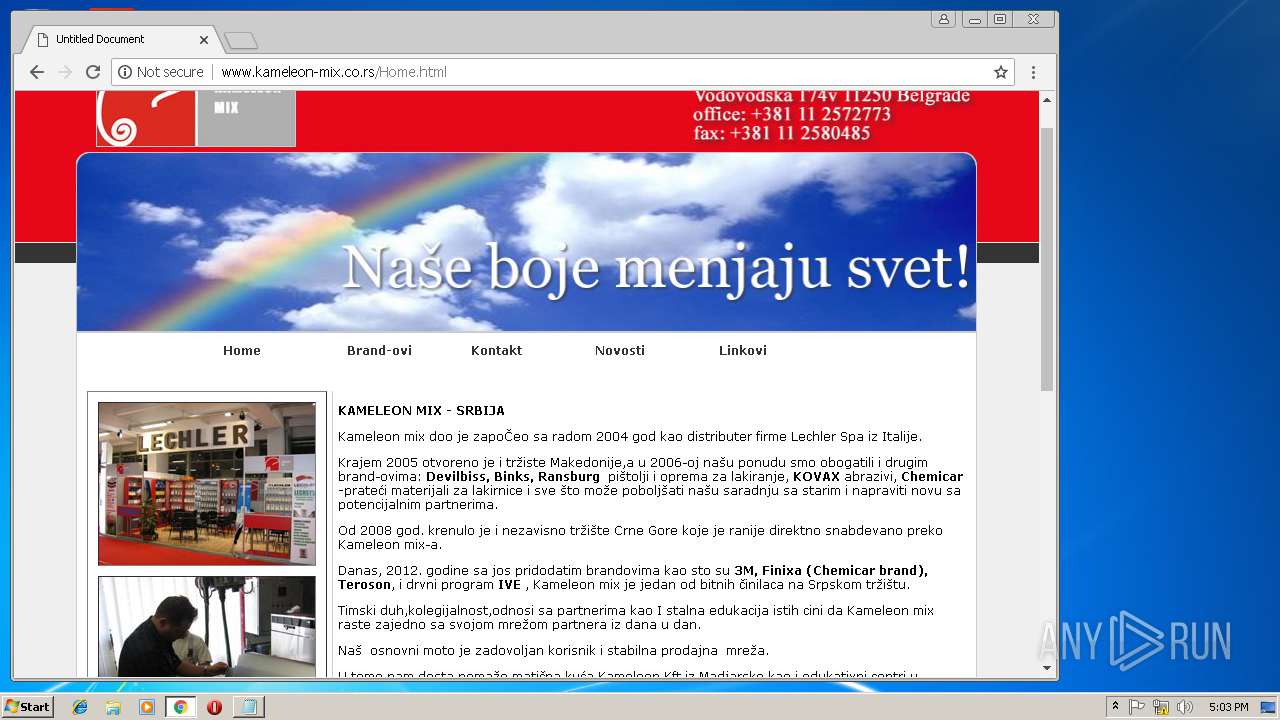Screen dimensions: 1280x720
Task: Click the Chrome taskbar icon
Action: (x=180, y=707)
